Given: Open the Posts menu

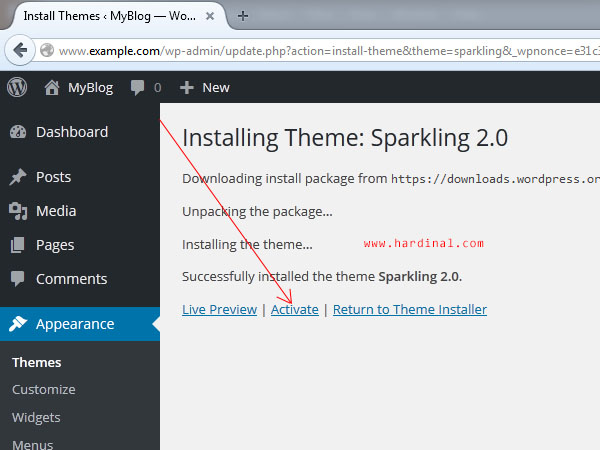Looking at the screenshot, I should (x=80, y=177).
